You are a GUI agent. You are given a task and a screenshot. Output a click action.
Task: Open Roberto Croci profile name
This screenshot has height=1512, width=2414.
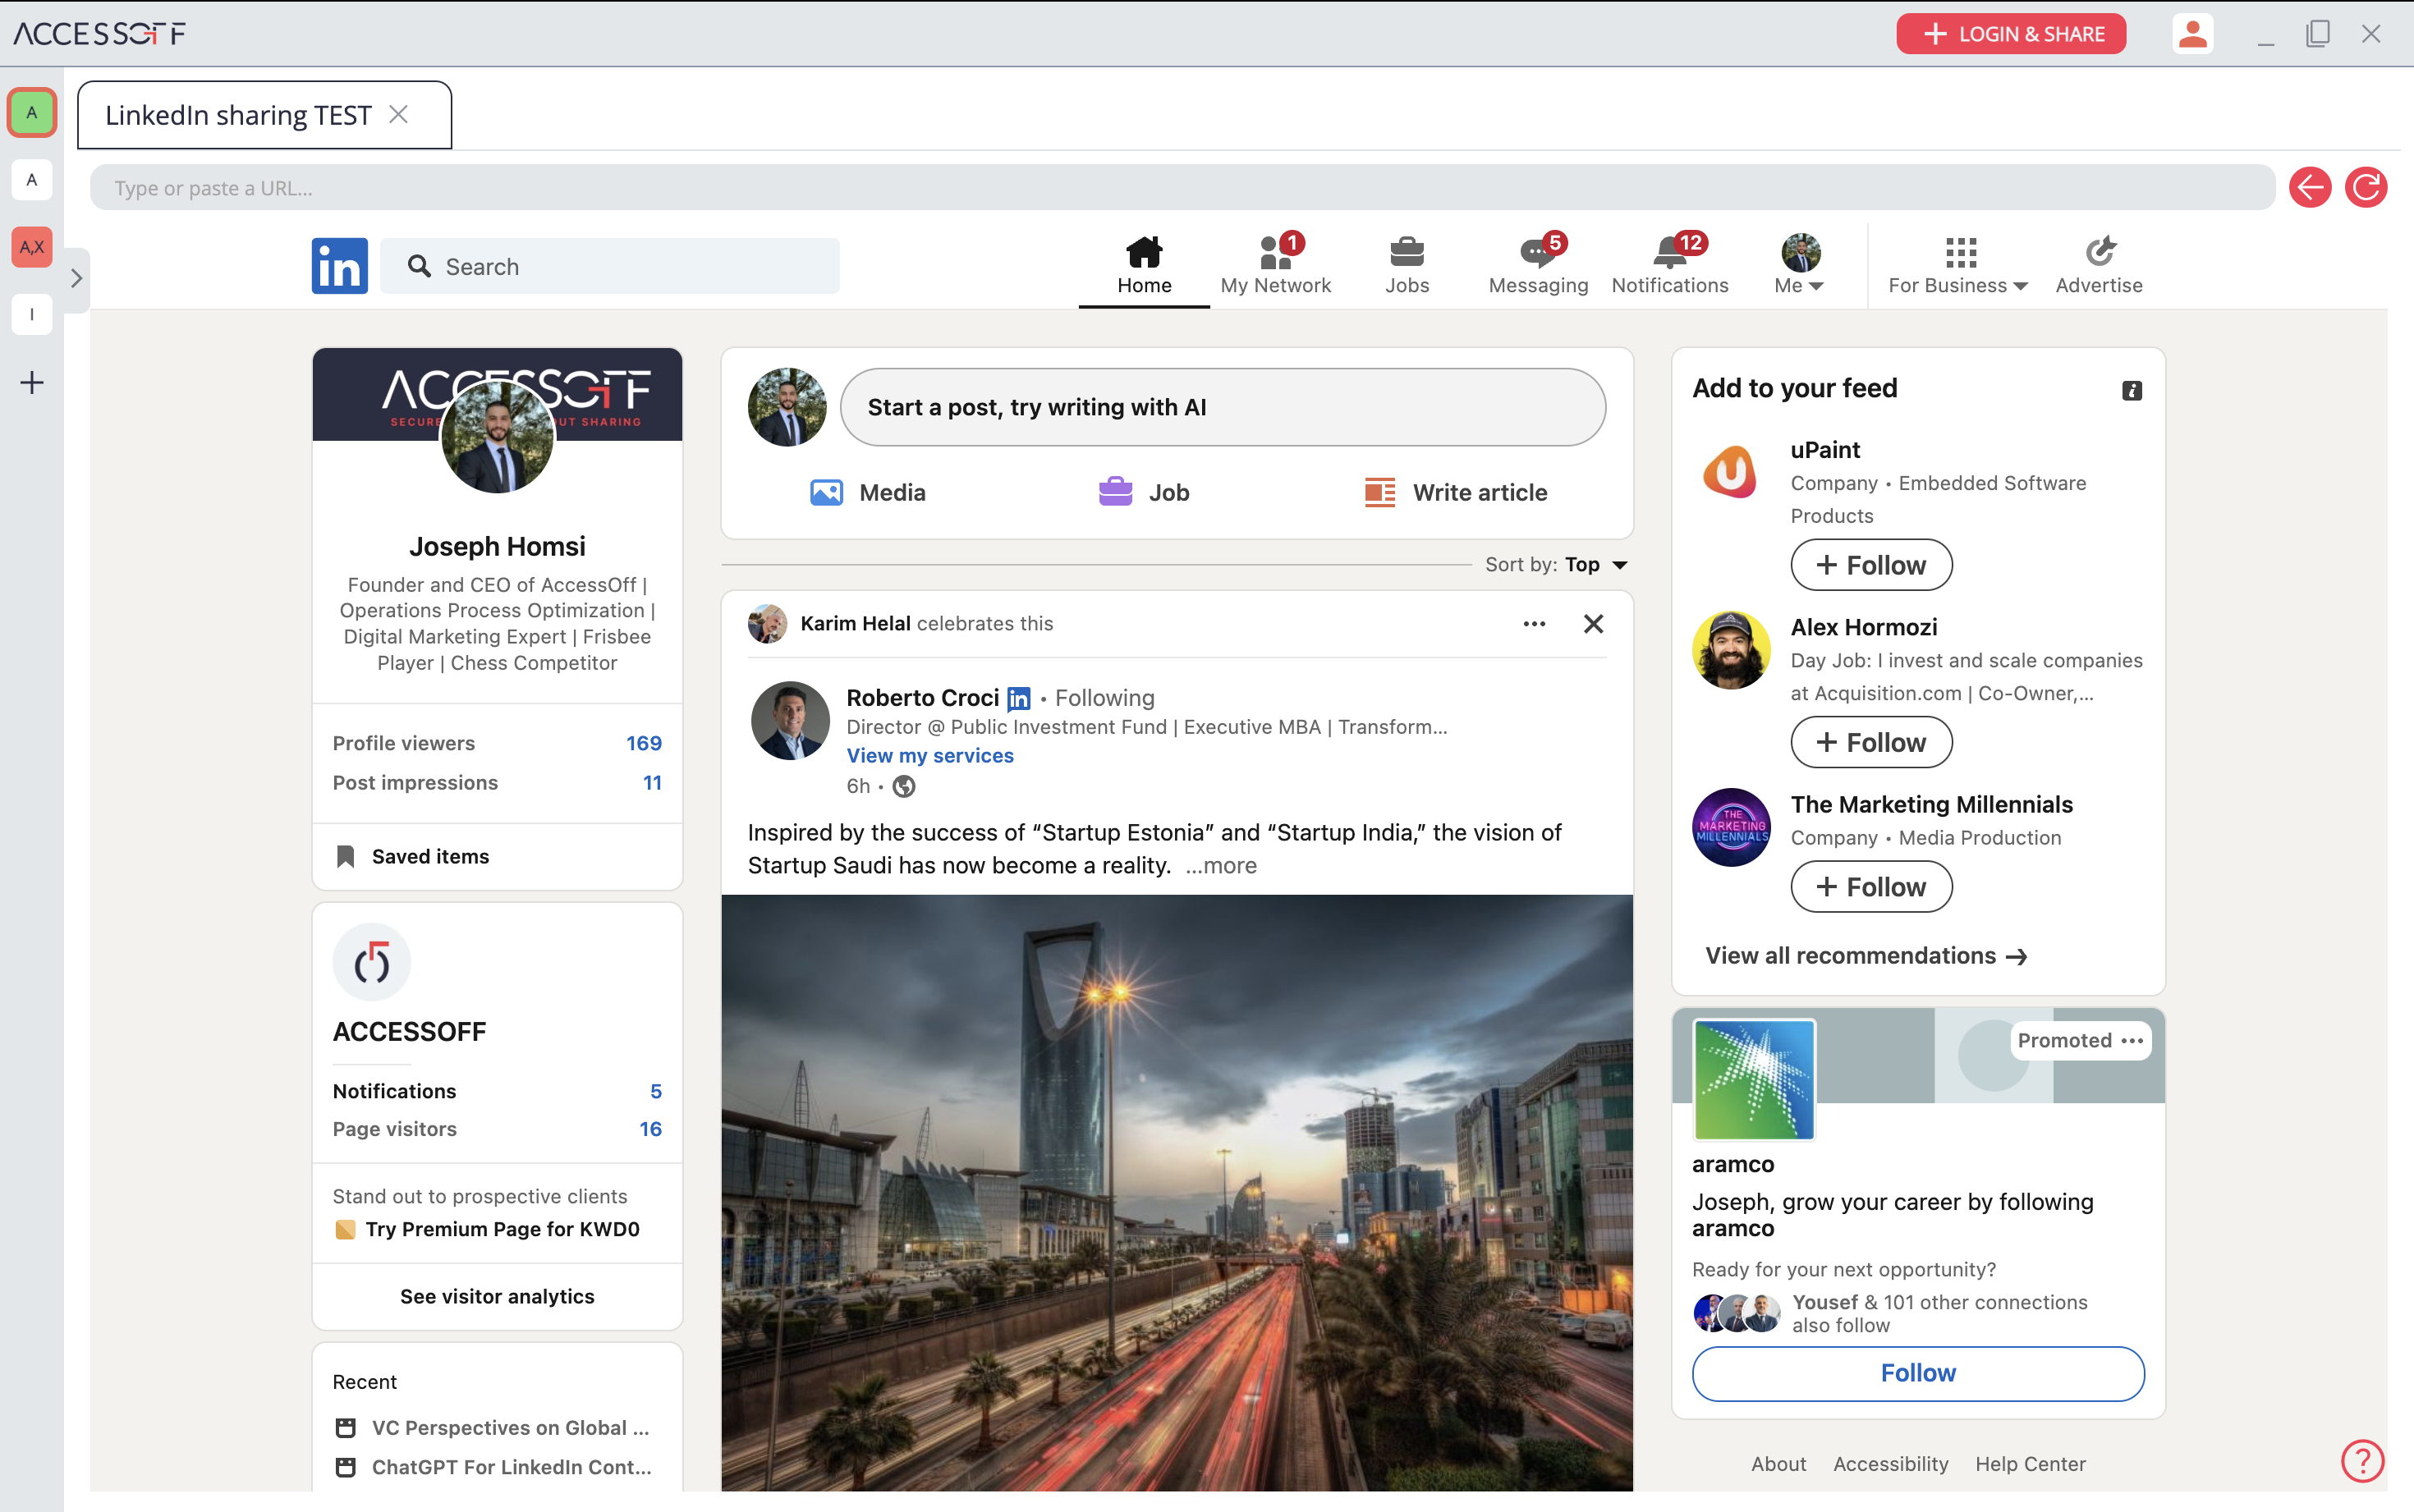(922, 698)
